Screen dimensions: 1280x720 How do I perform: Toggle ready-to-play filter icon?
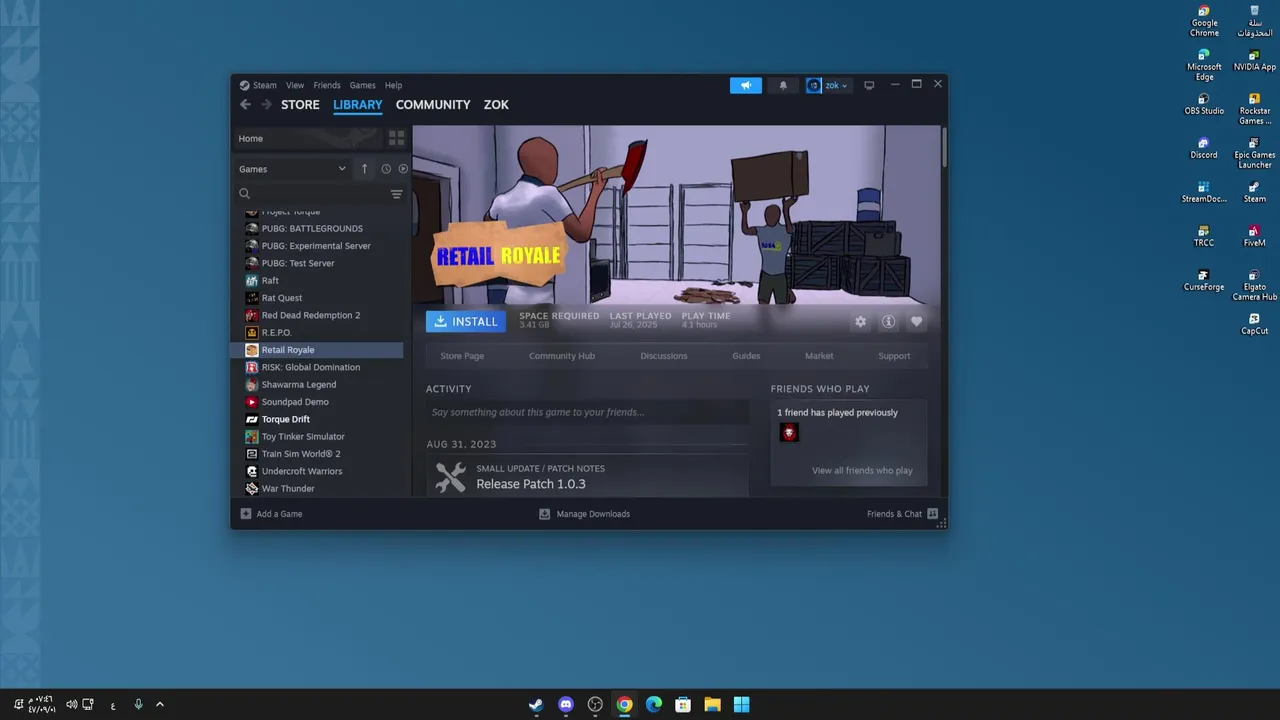tap(403, 169)
